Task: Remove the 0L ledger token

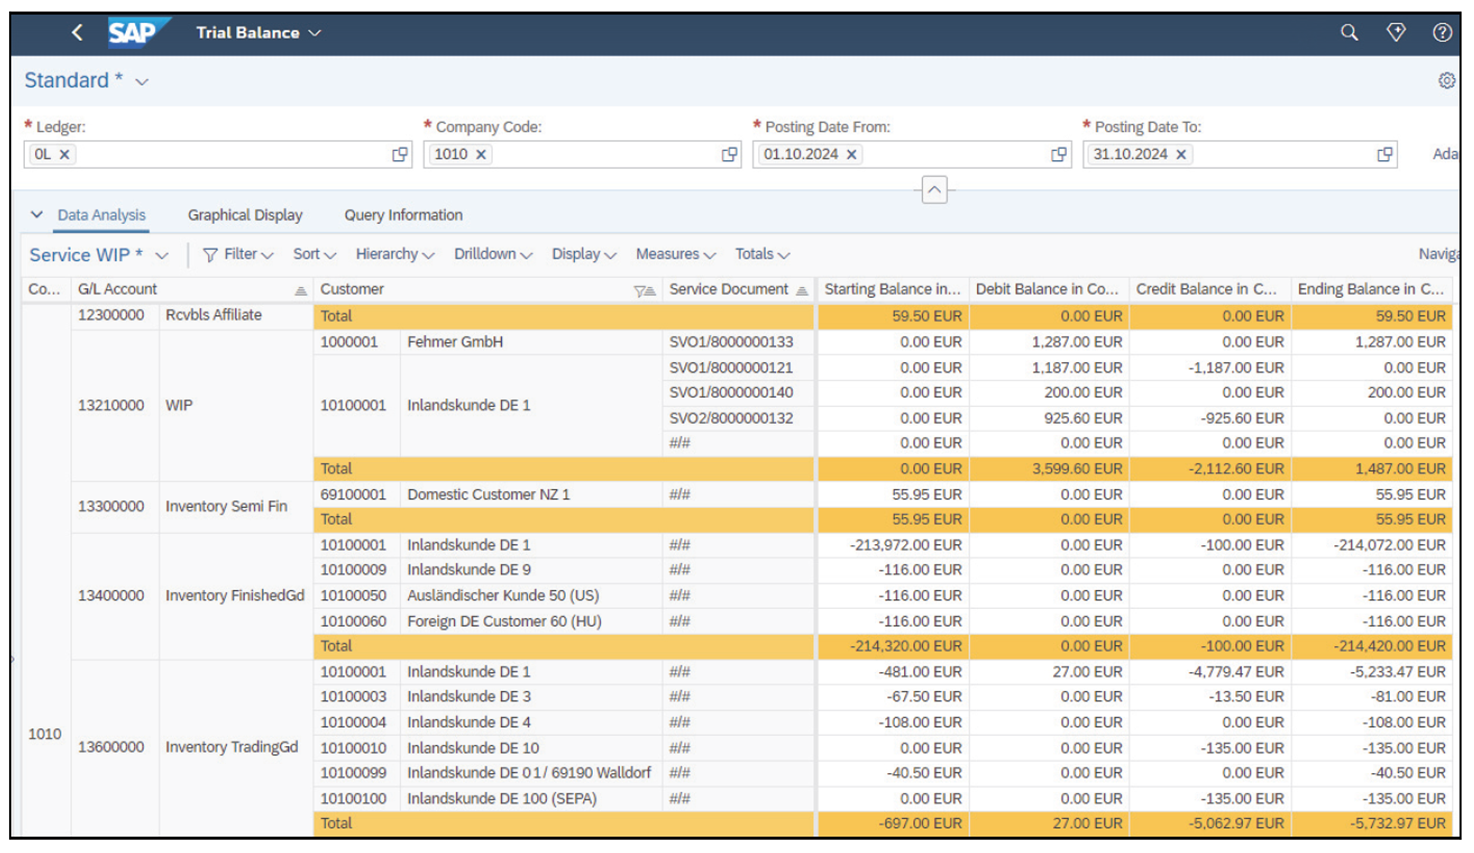Action: pyautogui.click(x=65, y=154)
